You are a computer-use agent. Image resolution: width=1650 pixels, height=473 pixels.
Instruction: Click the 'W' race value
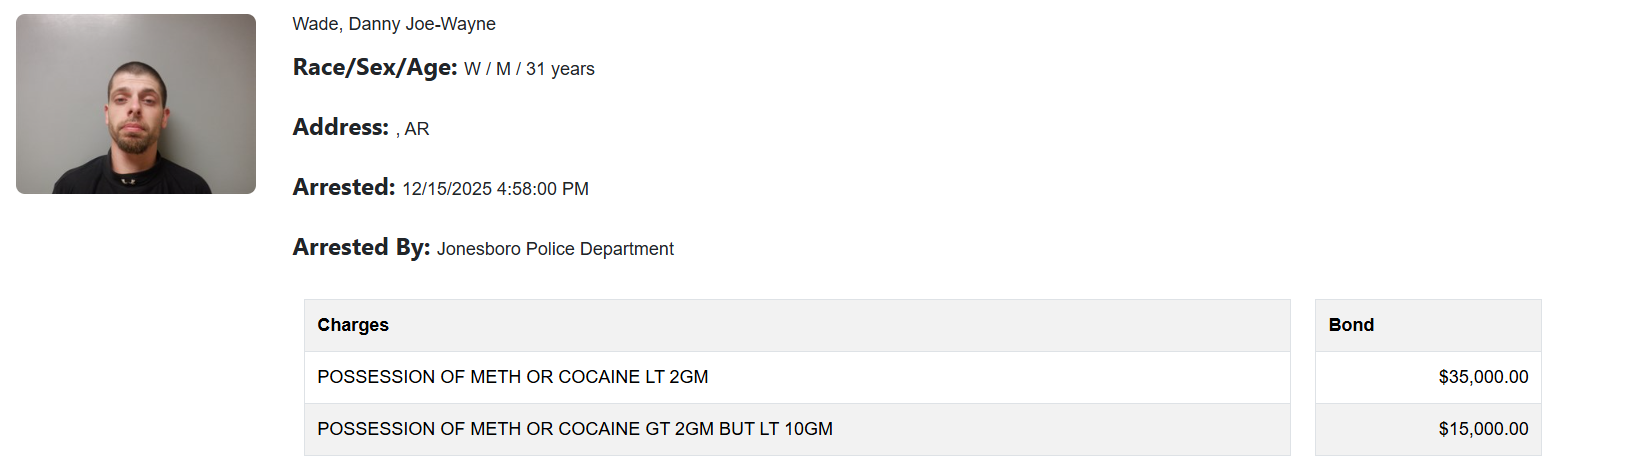472,69
